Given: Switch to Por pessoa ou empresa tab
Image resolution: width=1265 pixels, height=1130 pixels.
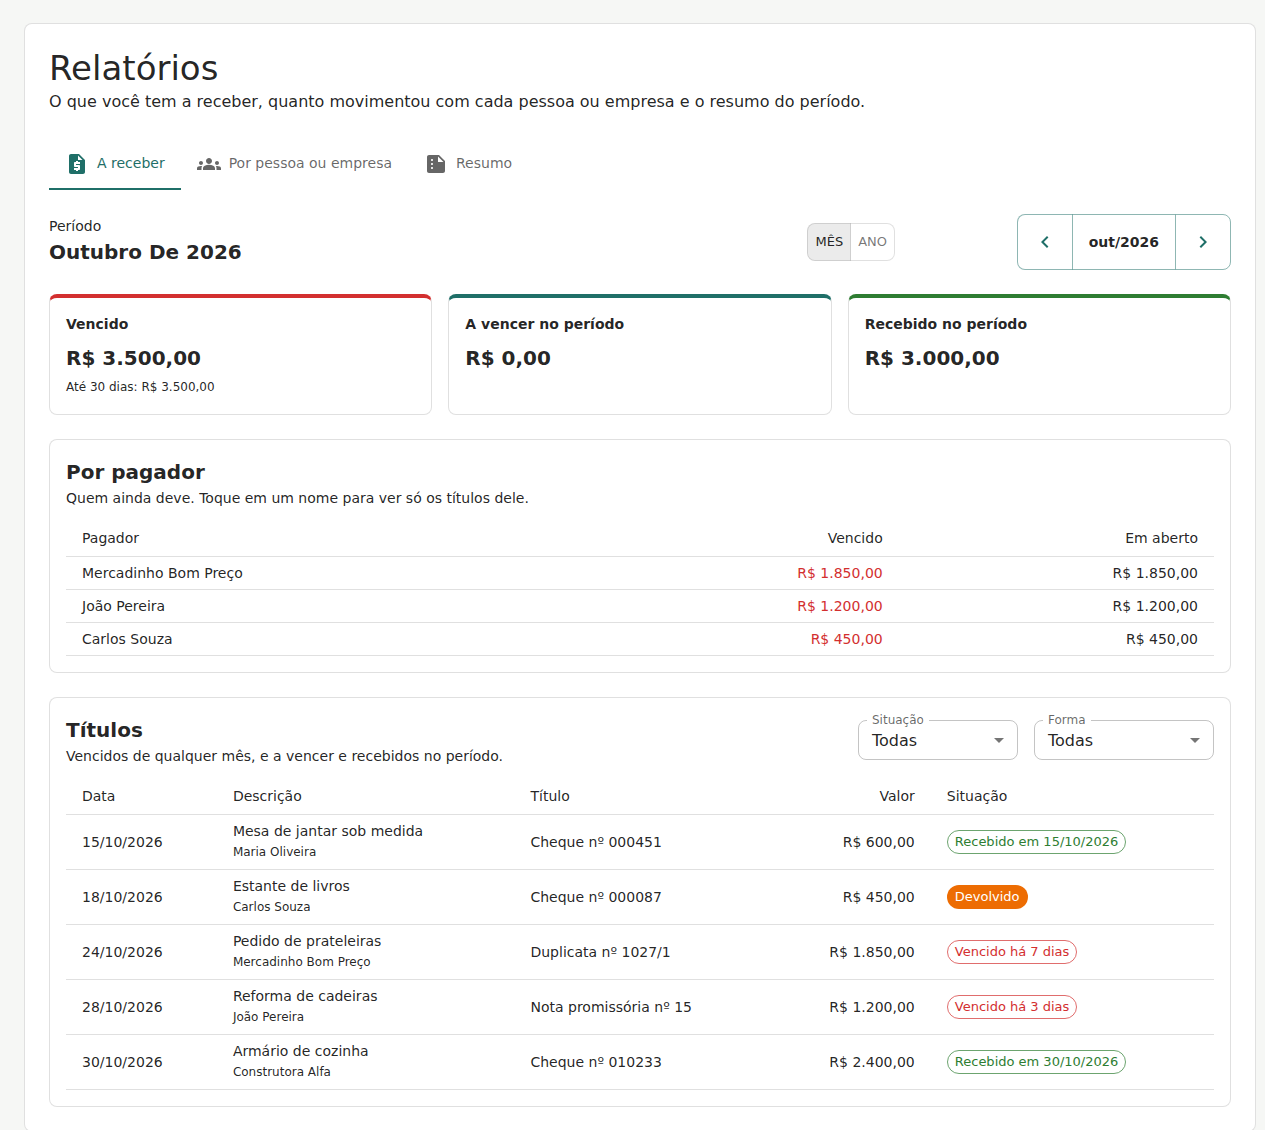Looking at the screenshot, I should 294,164.
